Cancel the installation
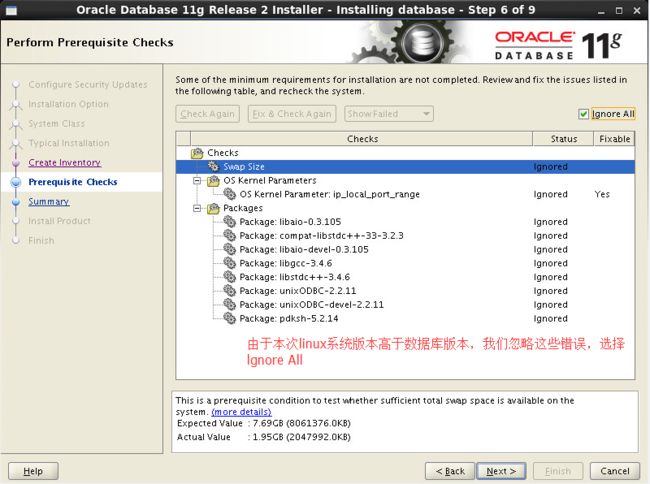 (615, 471)
